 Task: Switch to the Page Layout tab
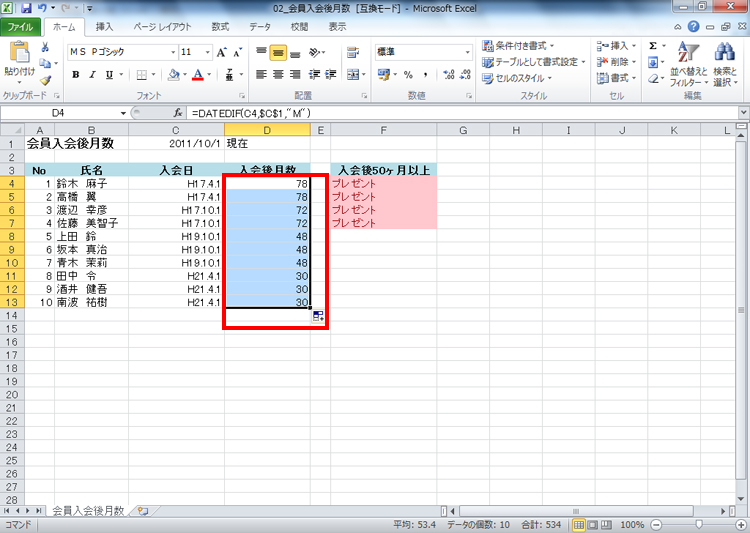tap(162, 27)
